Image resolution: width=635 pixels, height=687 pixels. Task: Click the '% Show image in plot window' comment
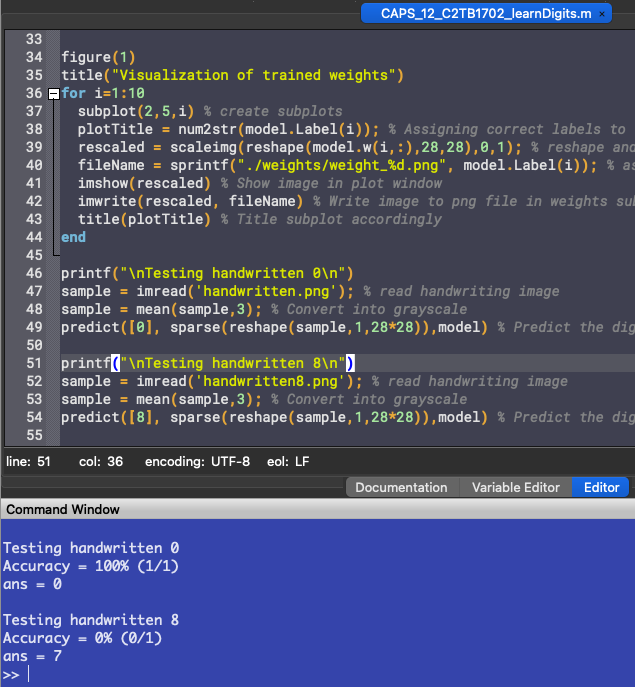(x=331, y=183)
